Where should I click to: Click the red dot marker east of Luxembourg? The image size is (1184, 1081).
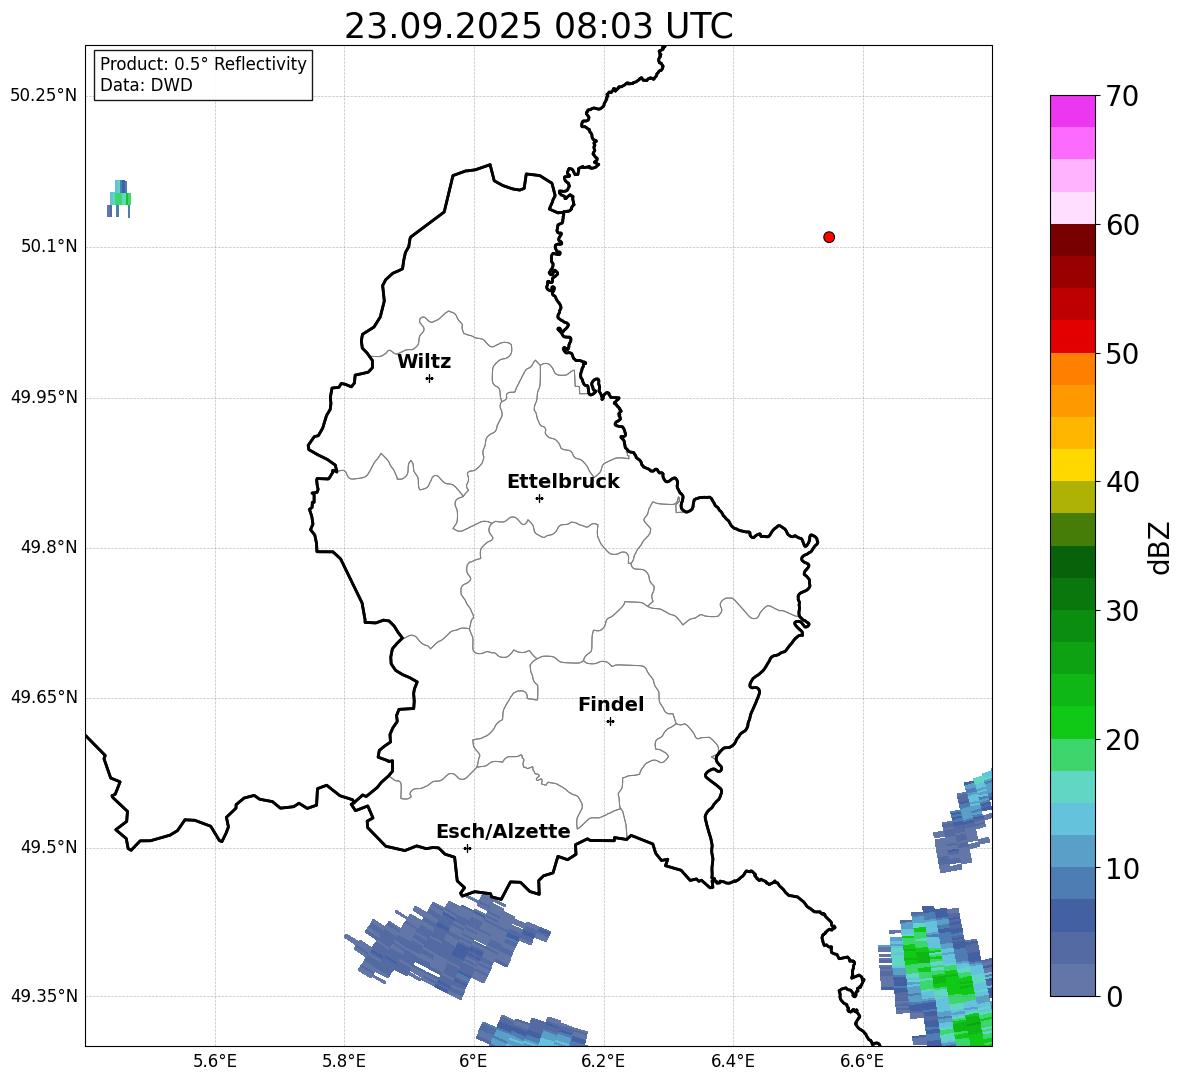(829, 237)
